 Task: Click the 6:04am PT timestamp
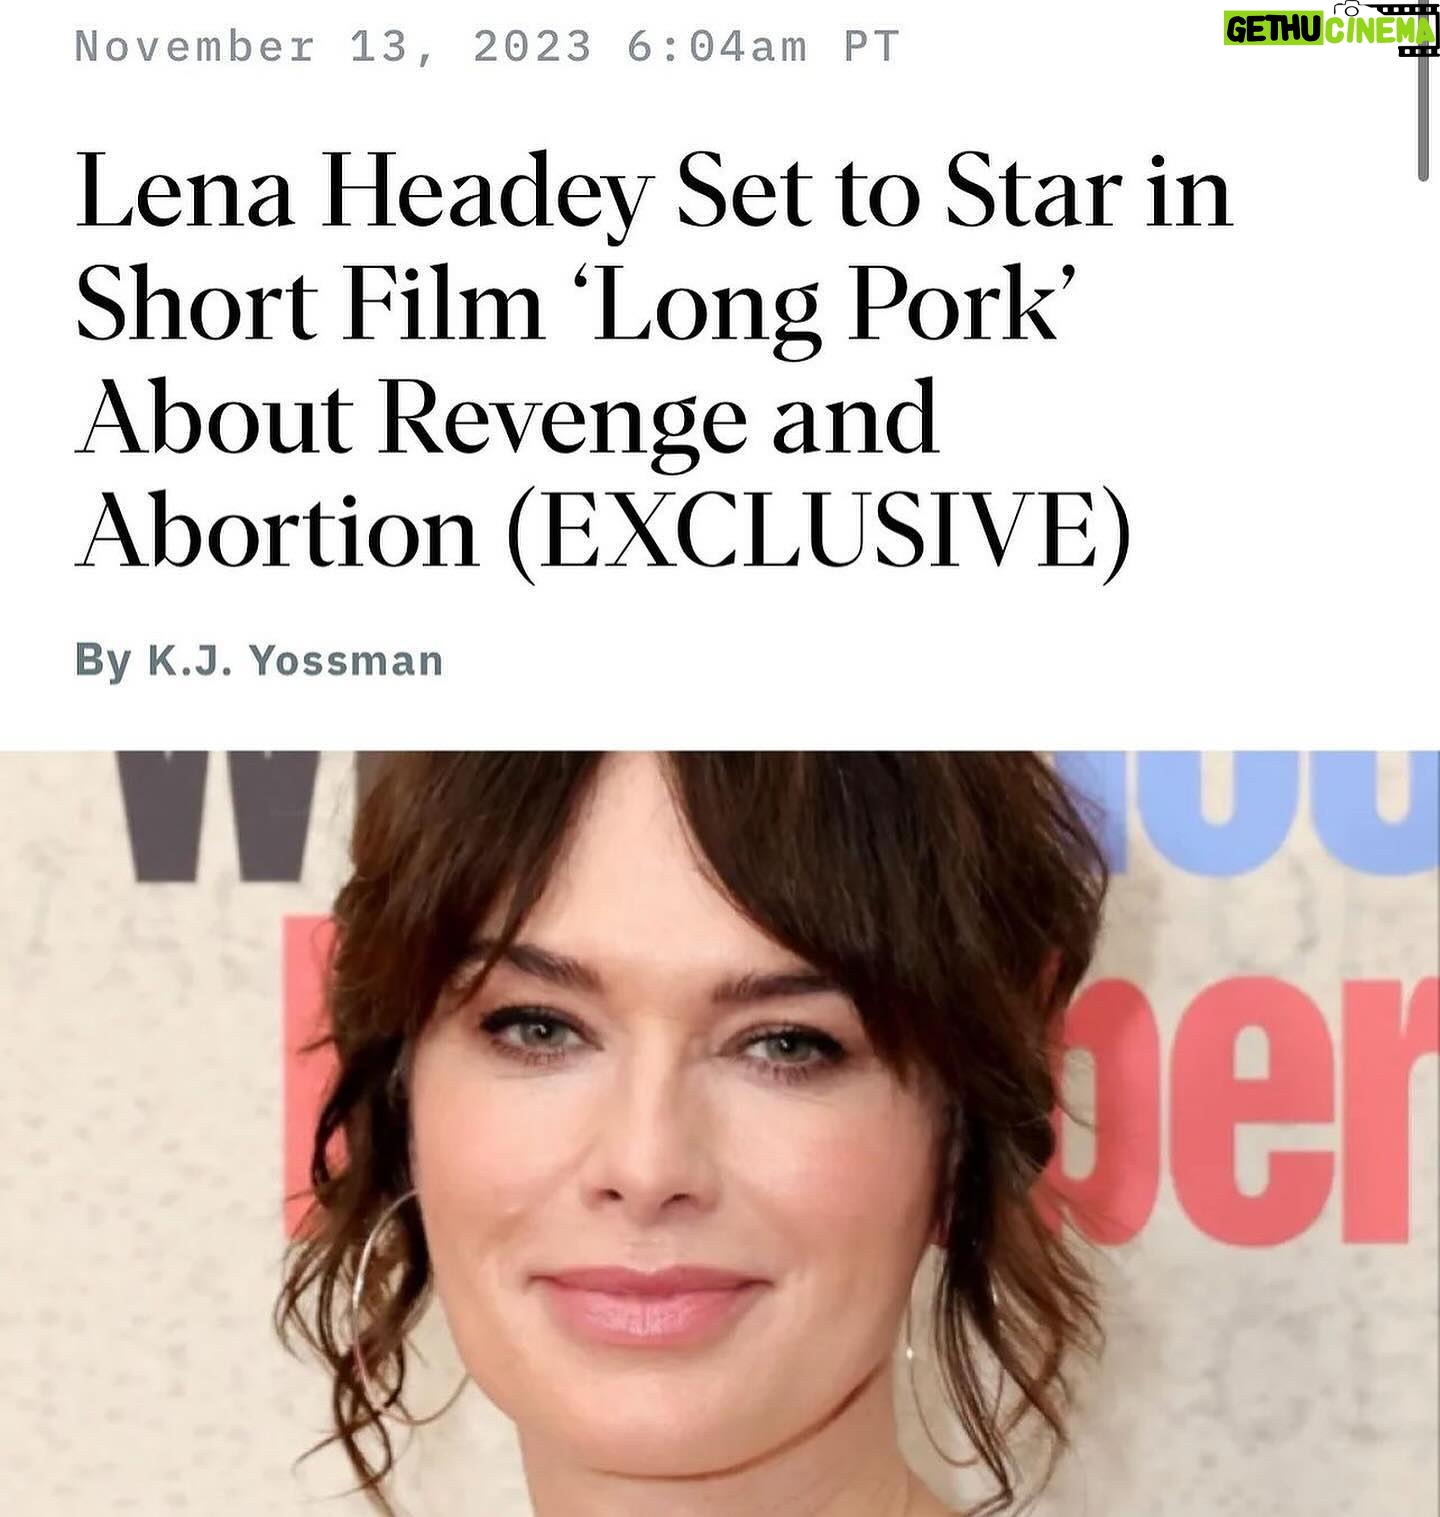click(764, 47)
